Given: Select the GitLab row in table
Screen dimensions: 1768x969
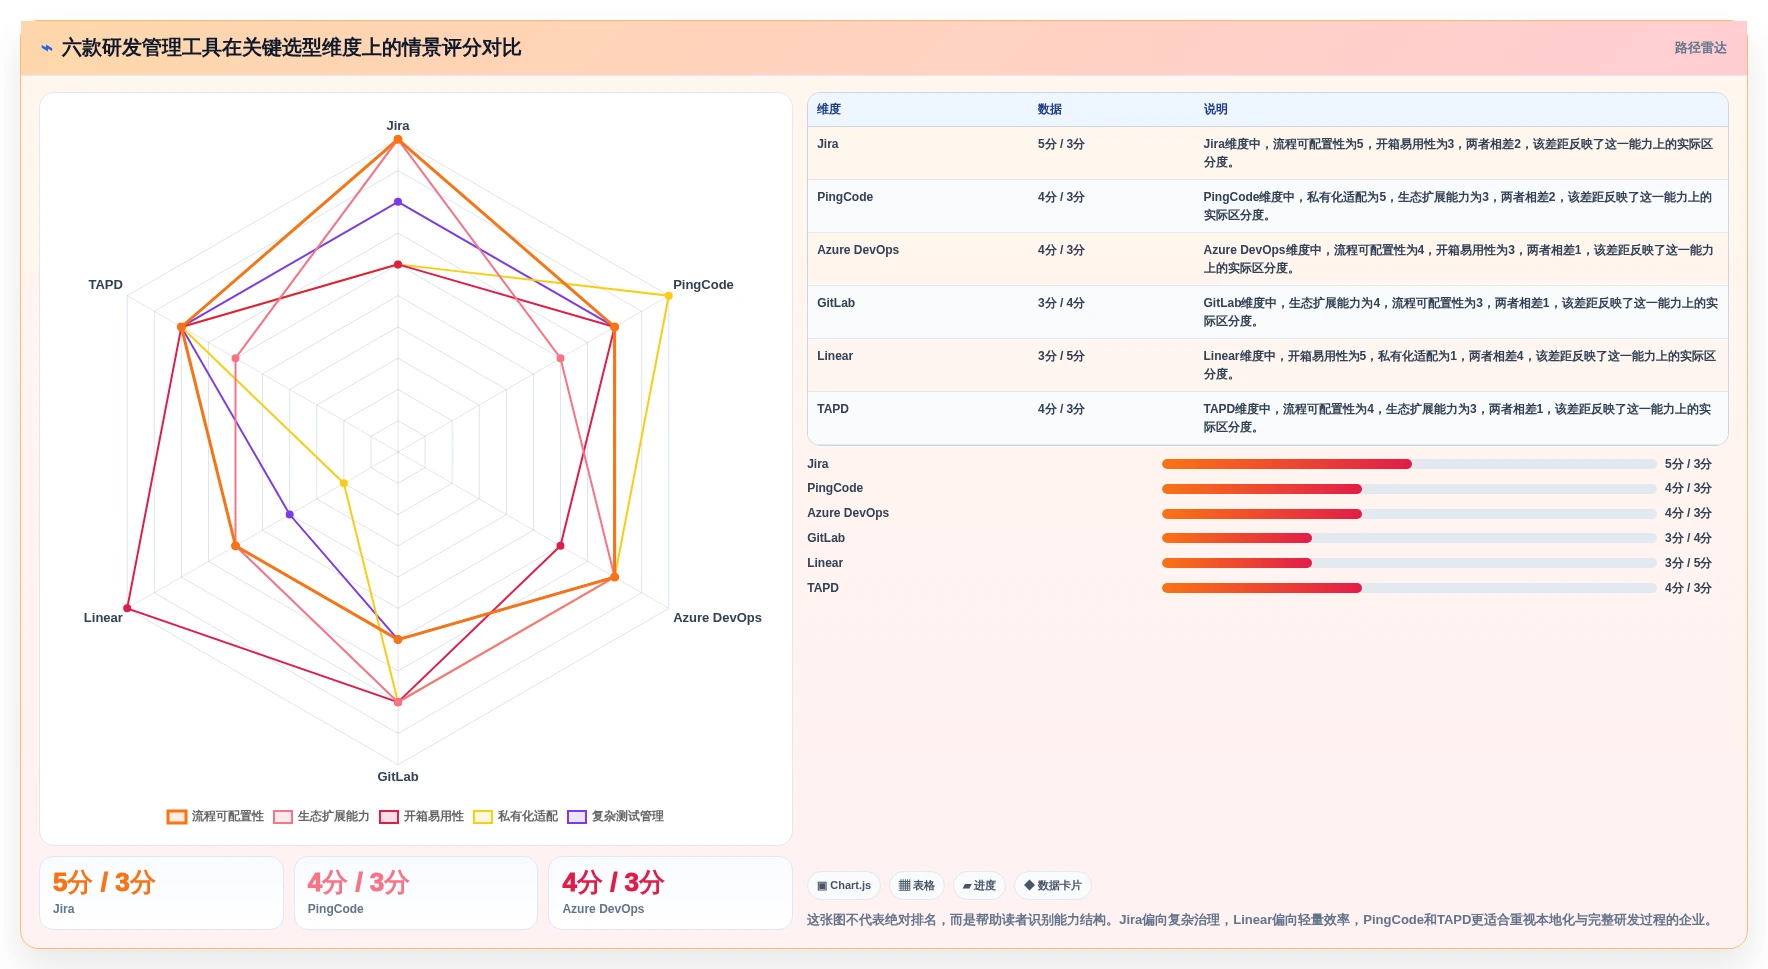Looking at the screenshot, I should click(x=1268, y=312).
